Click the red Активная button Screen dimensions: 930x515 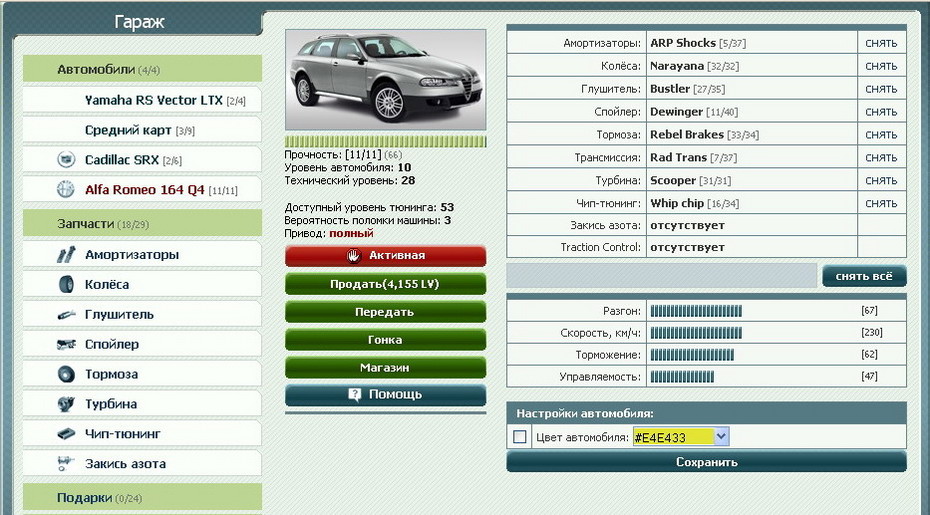pos(386,256)
